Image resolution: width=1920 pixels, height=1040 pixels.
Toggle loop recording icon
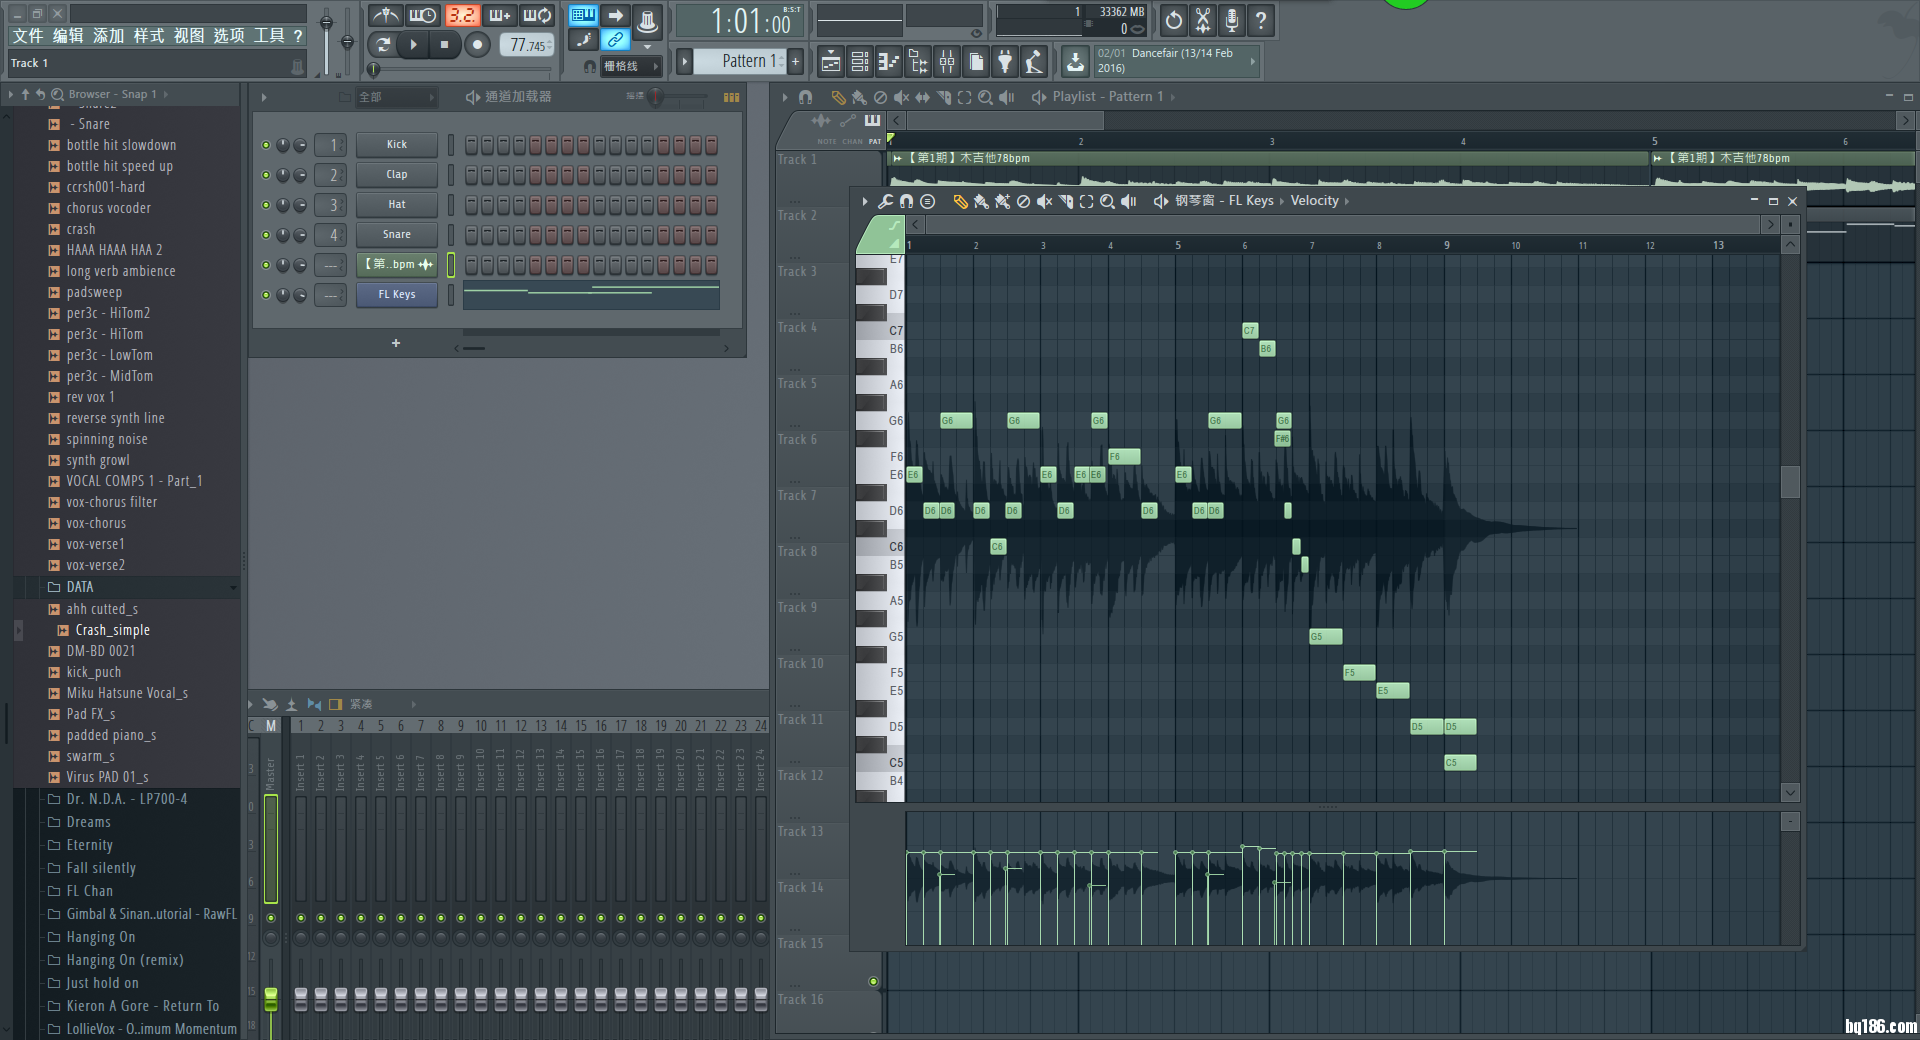537,15
